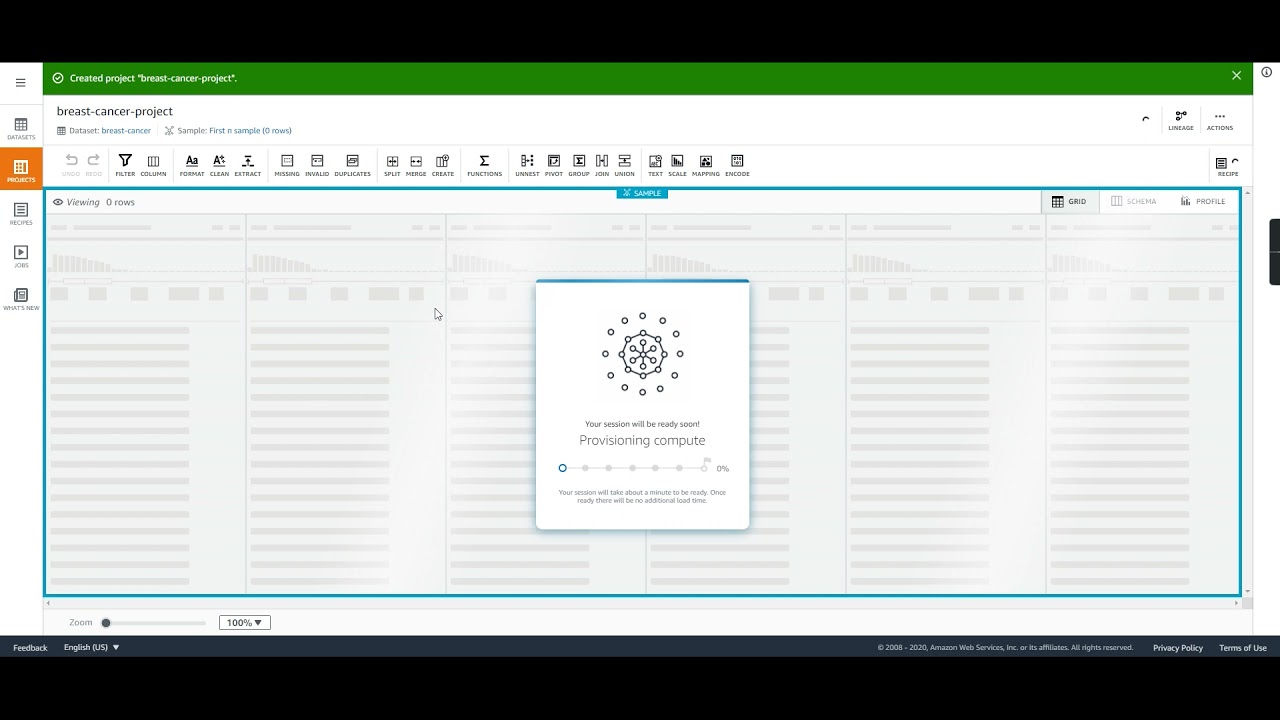Open Projects in sidebar
Screen dimensions: 1280x720
pos(21,170)
